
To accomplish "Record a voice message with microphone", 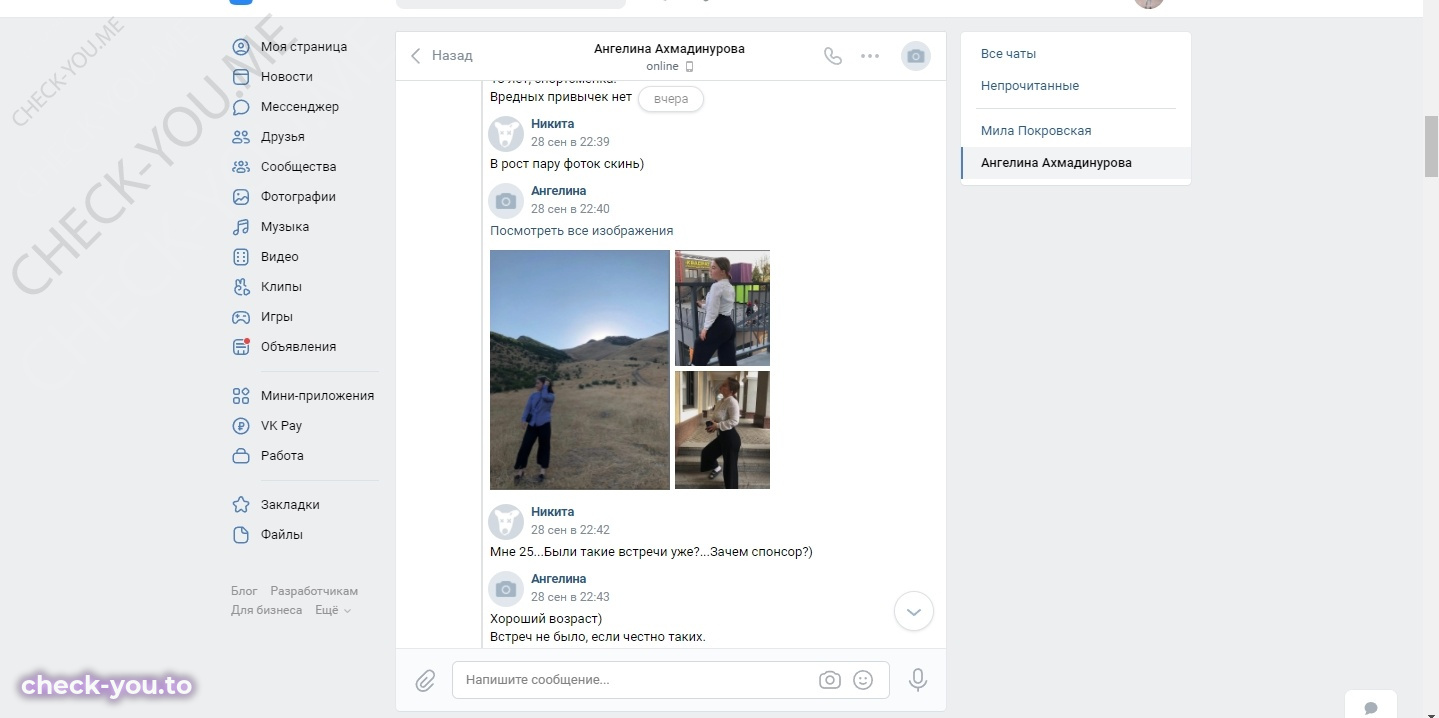I will point(917,680).
